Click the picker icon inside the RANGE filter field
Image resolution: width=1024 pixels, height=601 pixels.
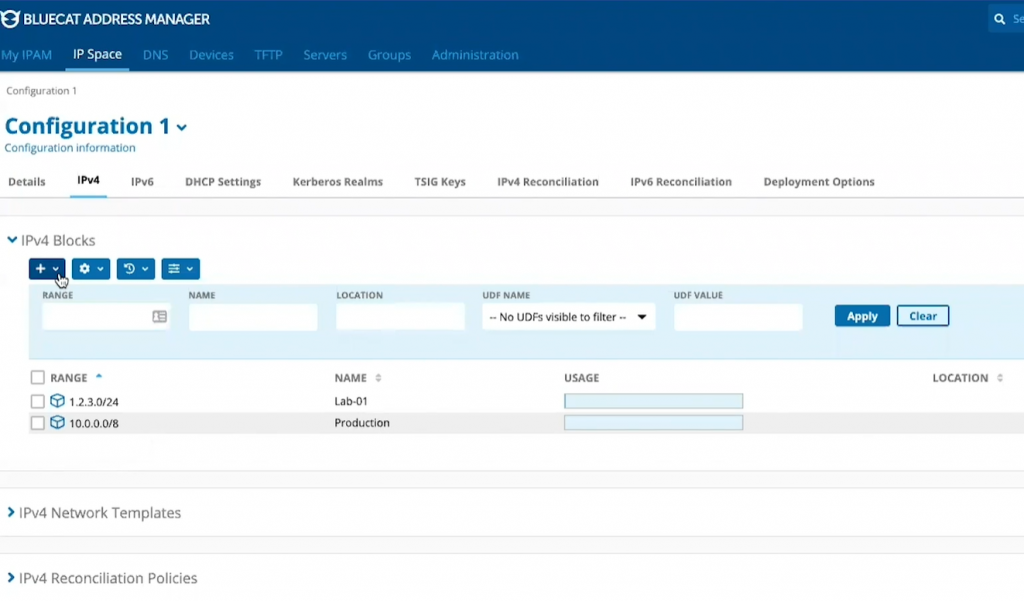(158, 316)
